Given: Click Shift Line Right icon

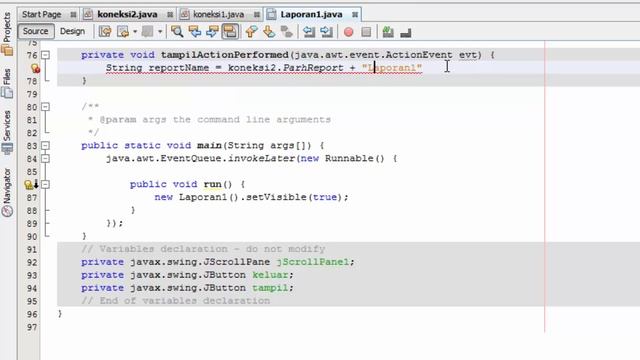Looking at the screenshot, I should coord(327,31).
